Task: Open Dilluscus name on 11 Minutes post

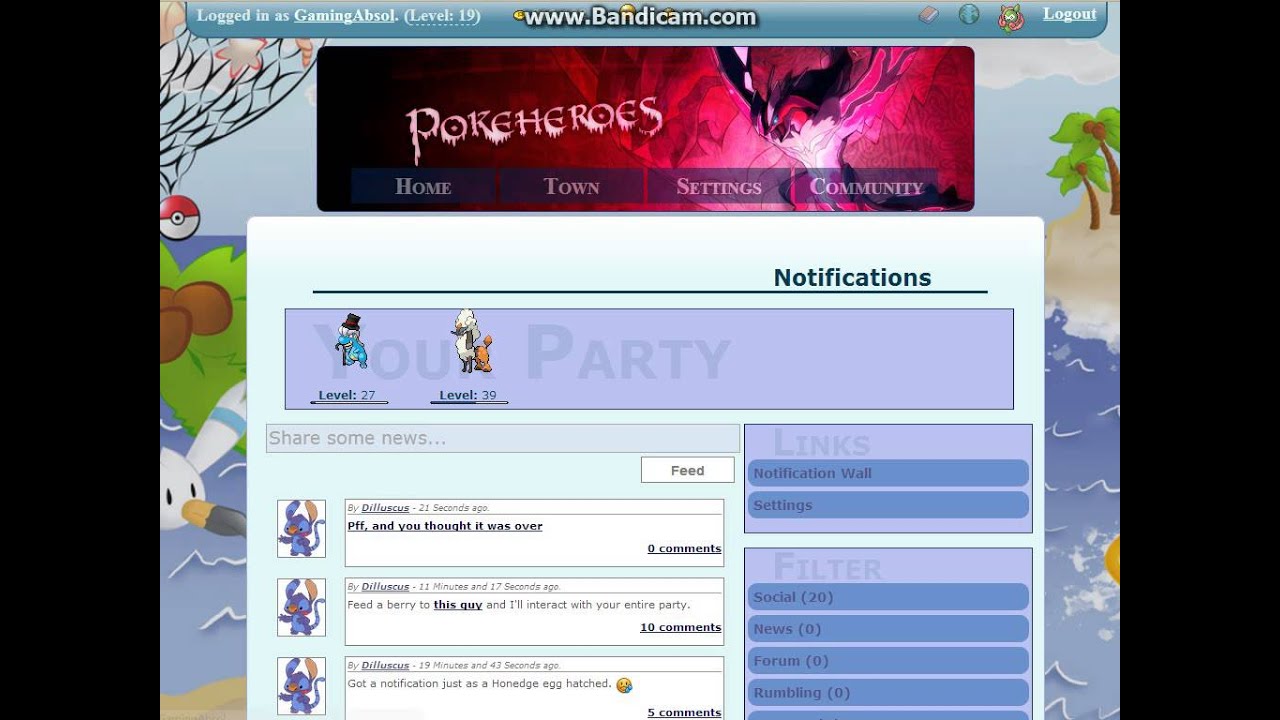Action: [385, 587]
